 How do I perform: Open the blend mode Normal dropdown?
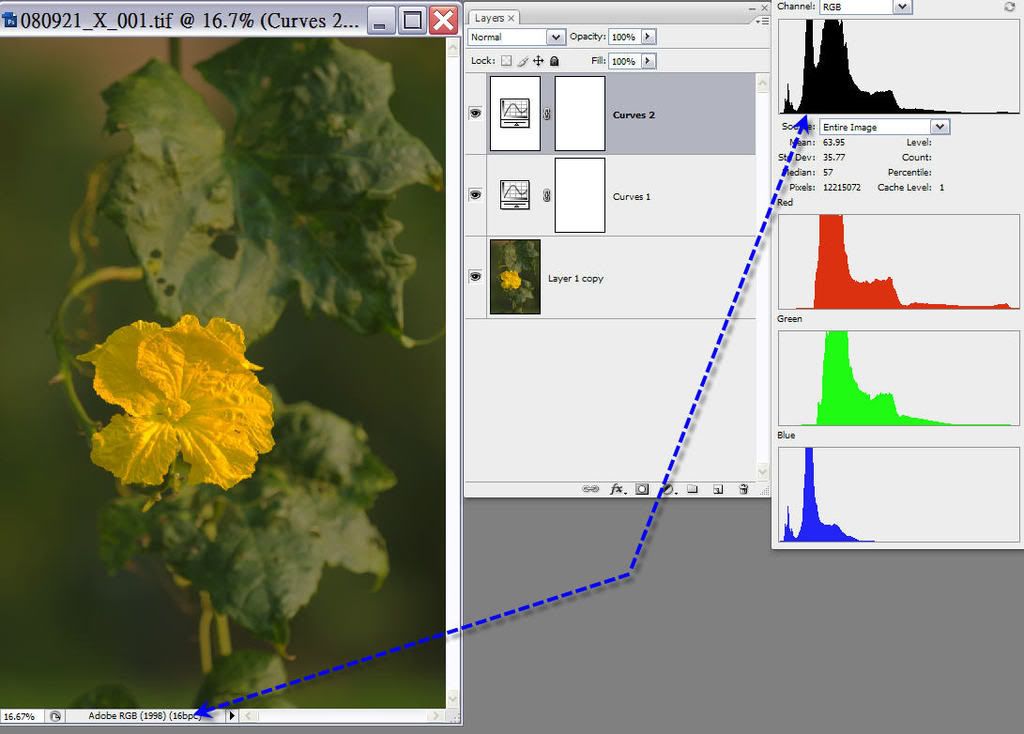[517, 37]
